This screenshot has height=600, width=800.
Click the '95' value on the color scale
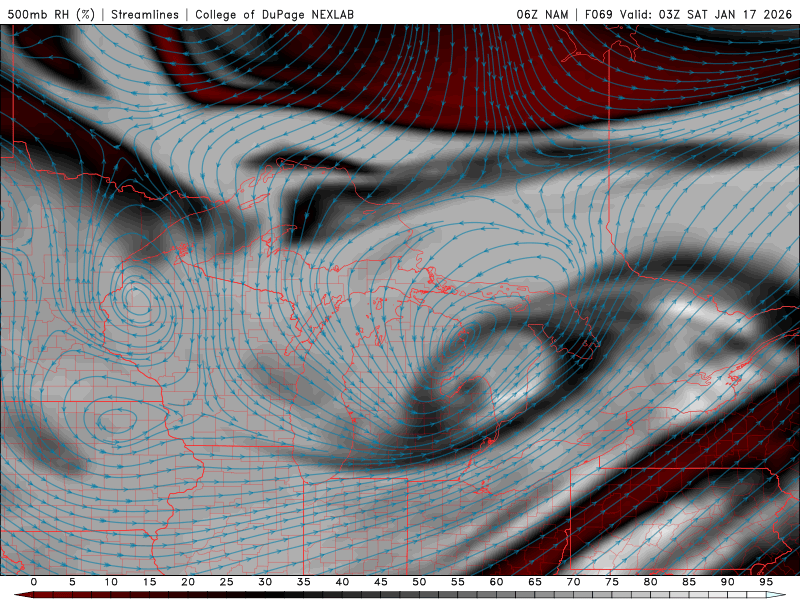(x=766, y=582)
